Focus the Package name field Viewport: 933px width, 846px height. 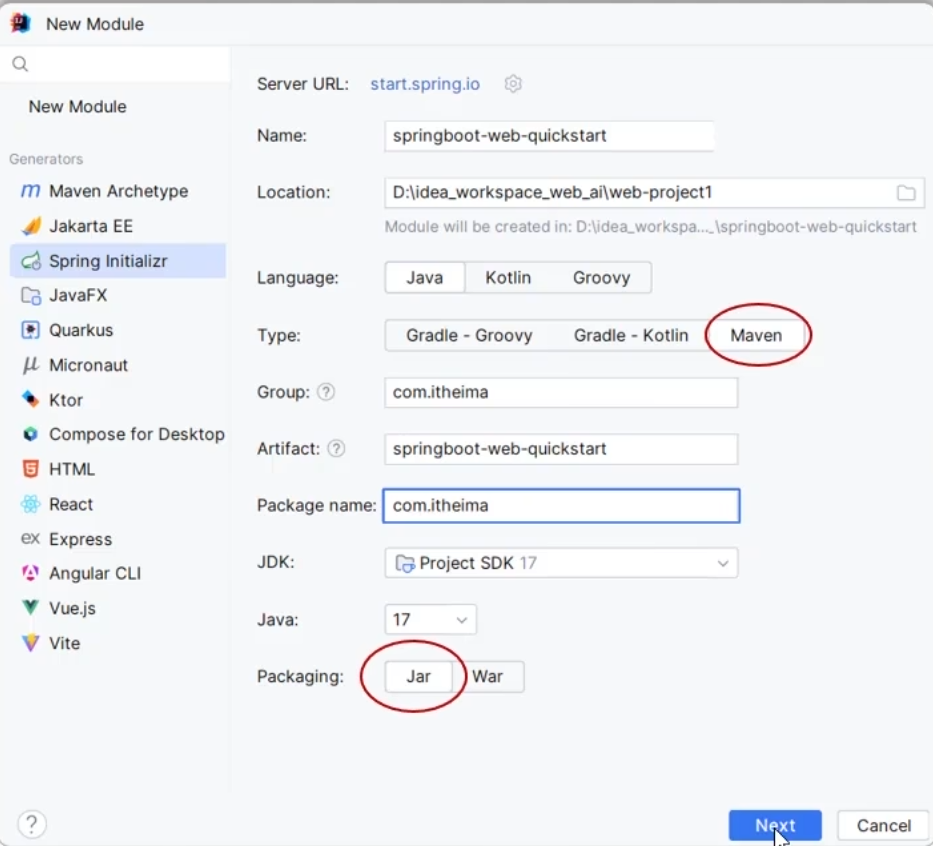tap(561, 506)
